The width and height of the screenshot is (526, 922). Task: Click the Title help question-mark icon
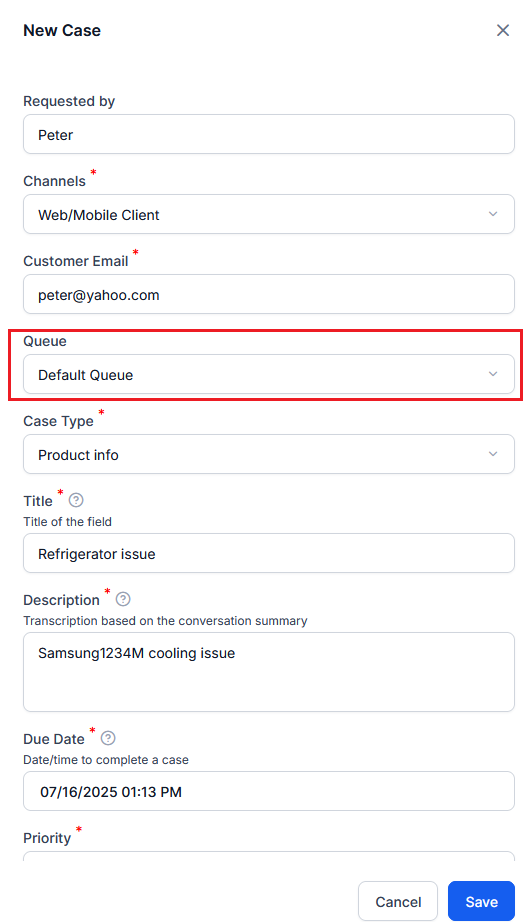coord(76,500)
